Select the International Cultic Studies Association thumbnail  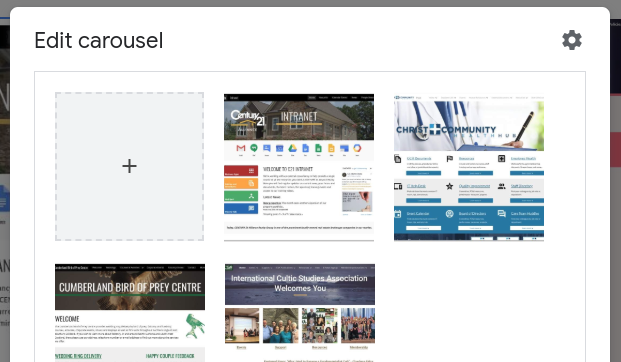pos(300,312)
